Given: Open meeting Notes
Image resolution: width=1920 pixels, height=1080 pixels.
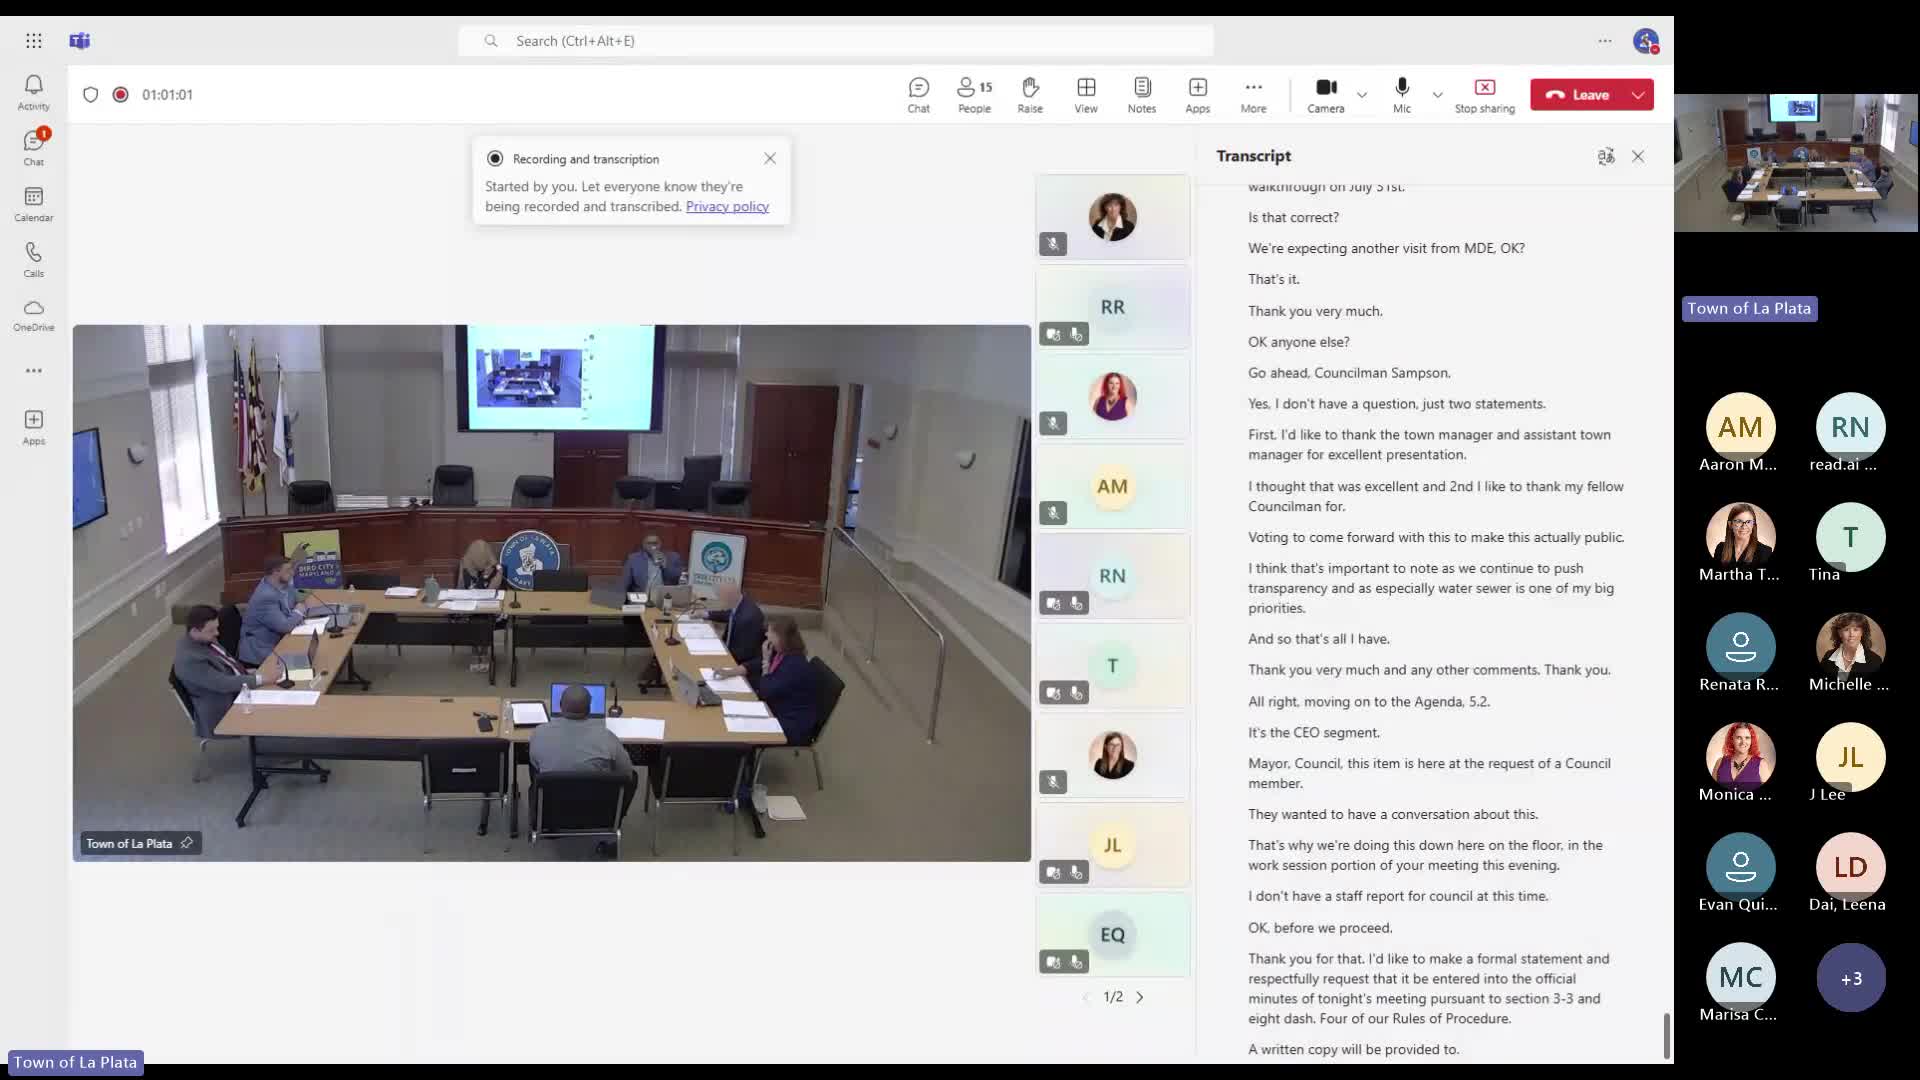Looking at the screenshot, I should (x=1140, y=94).
